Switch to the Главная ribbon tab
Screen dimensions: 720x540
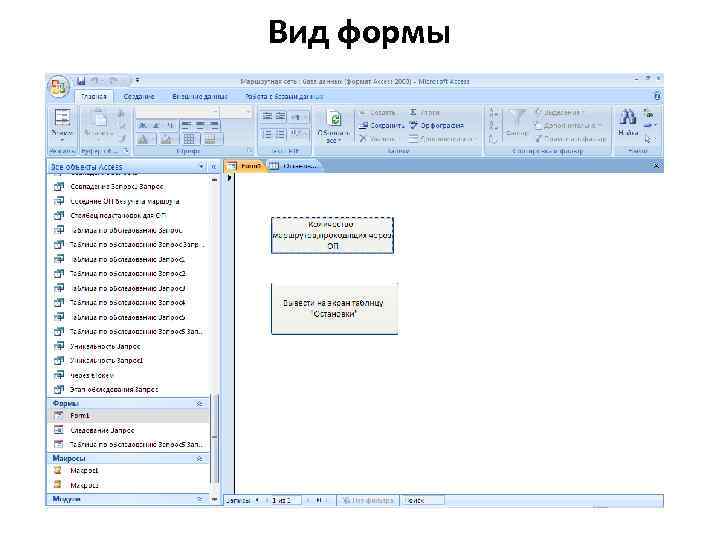94,96
